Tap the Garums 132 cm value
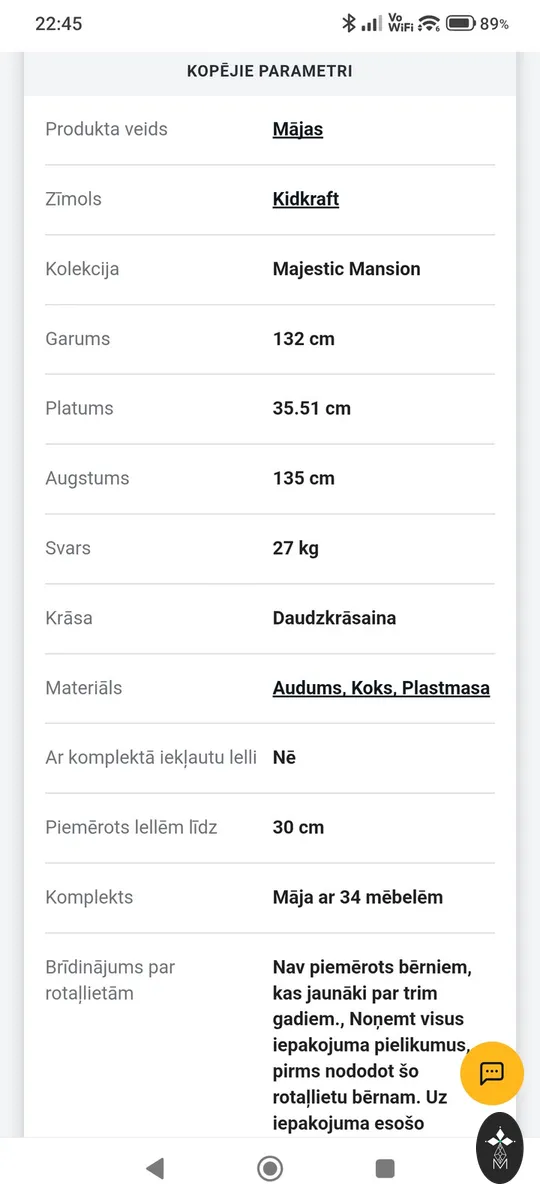Viewport: 540px width, 1200px height. click(304, 339)
